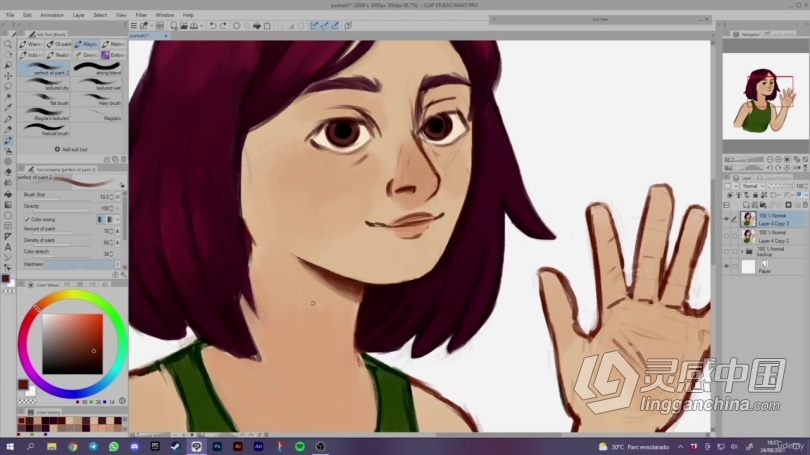Select the Fill bucket tool

click(x=8, y=194)
